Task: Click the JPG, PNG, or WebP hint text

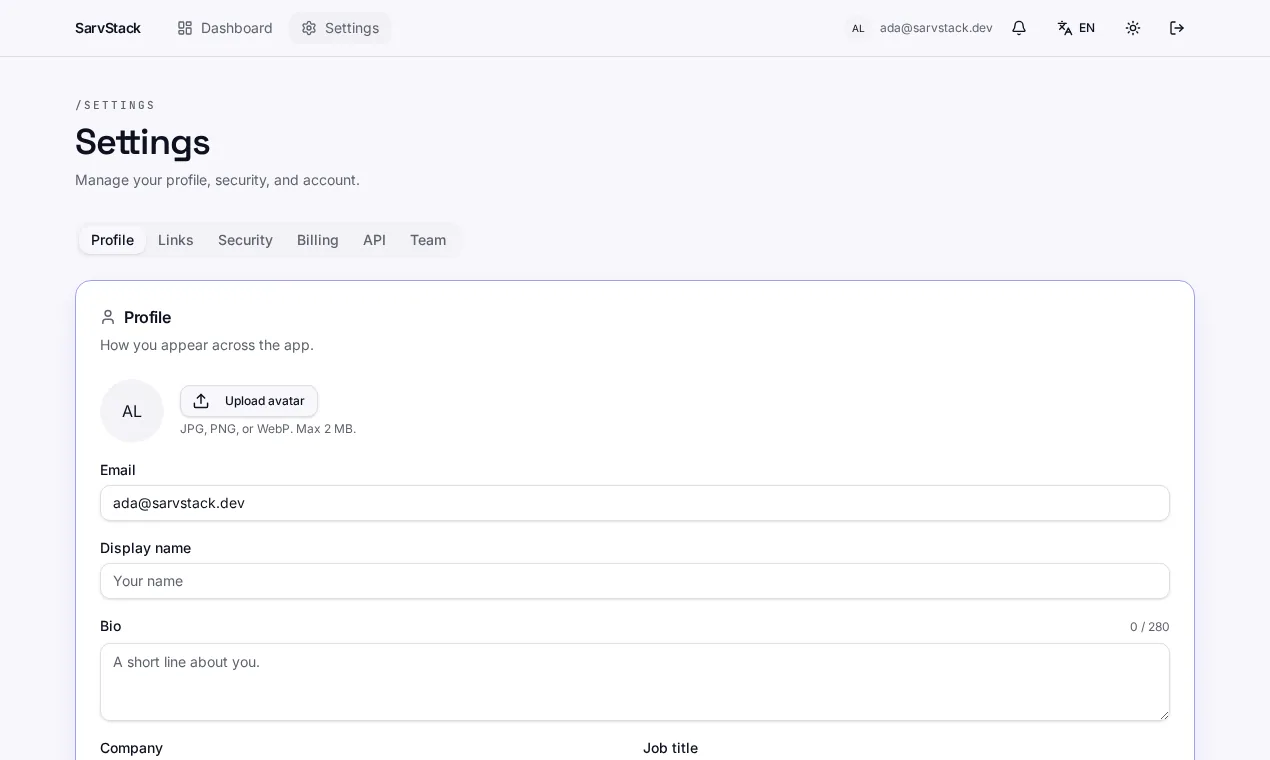Action: click(268, 429)
